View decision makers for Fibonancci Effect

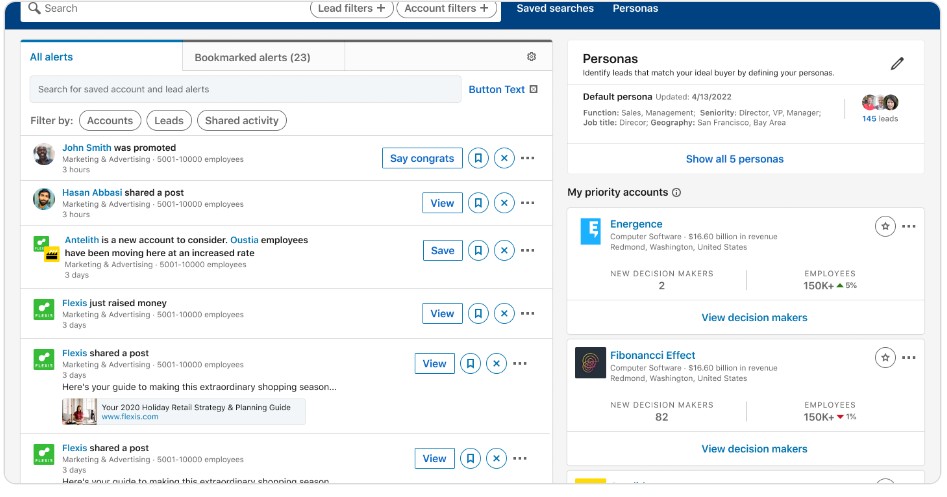point(754,449)
